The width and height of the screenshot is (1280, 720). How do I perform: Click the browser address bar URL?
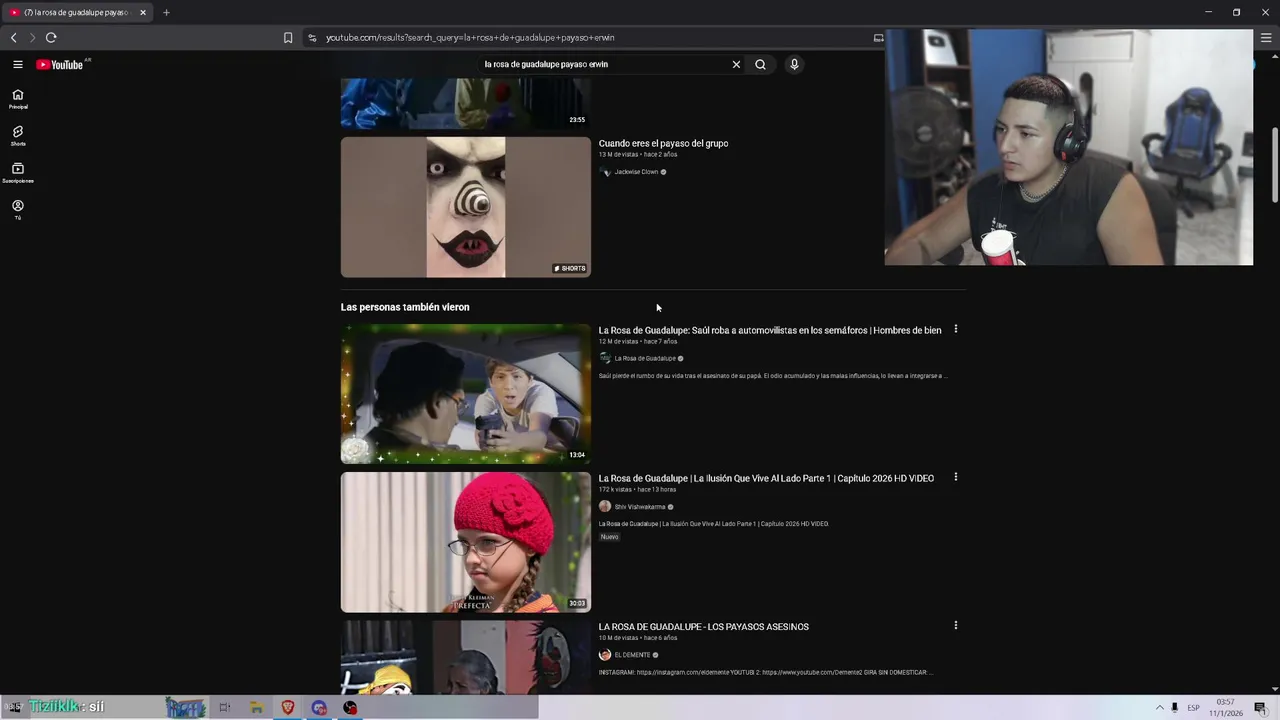[470, 38]
